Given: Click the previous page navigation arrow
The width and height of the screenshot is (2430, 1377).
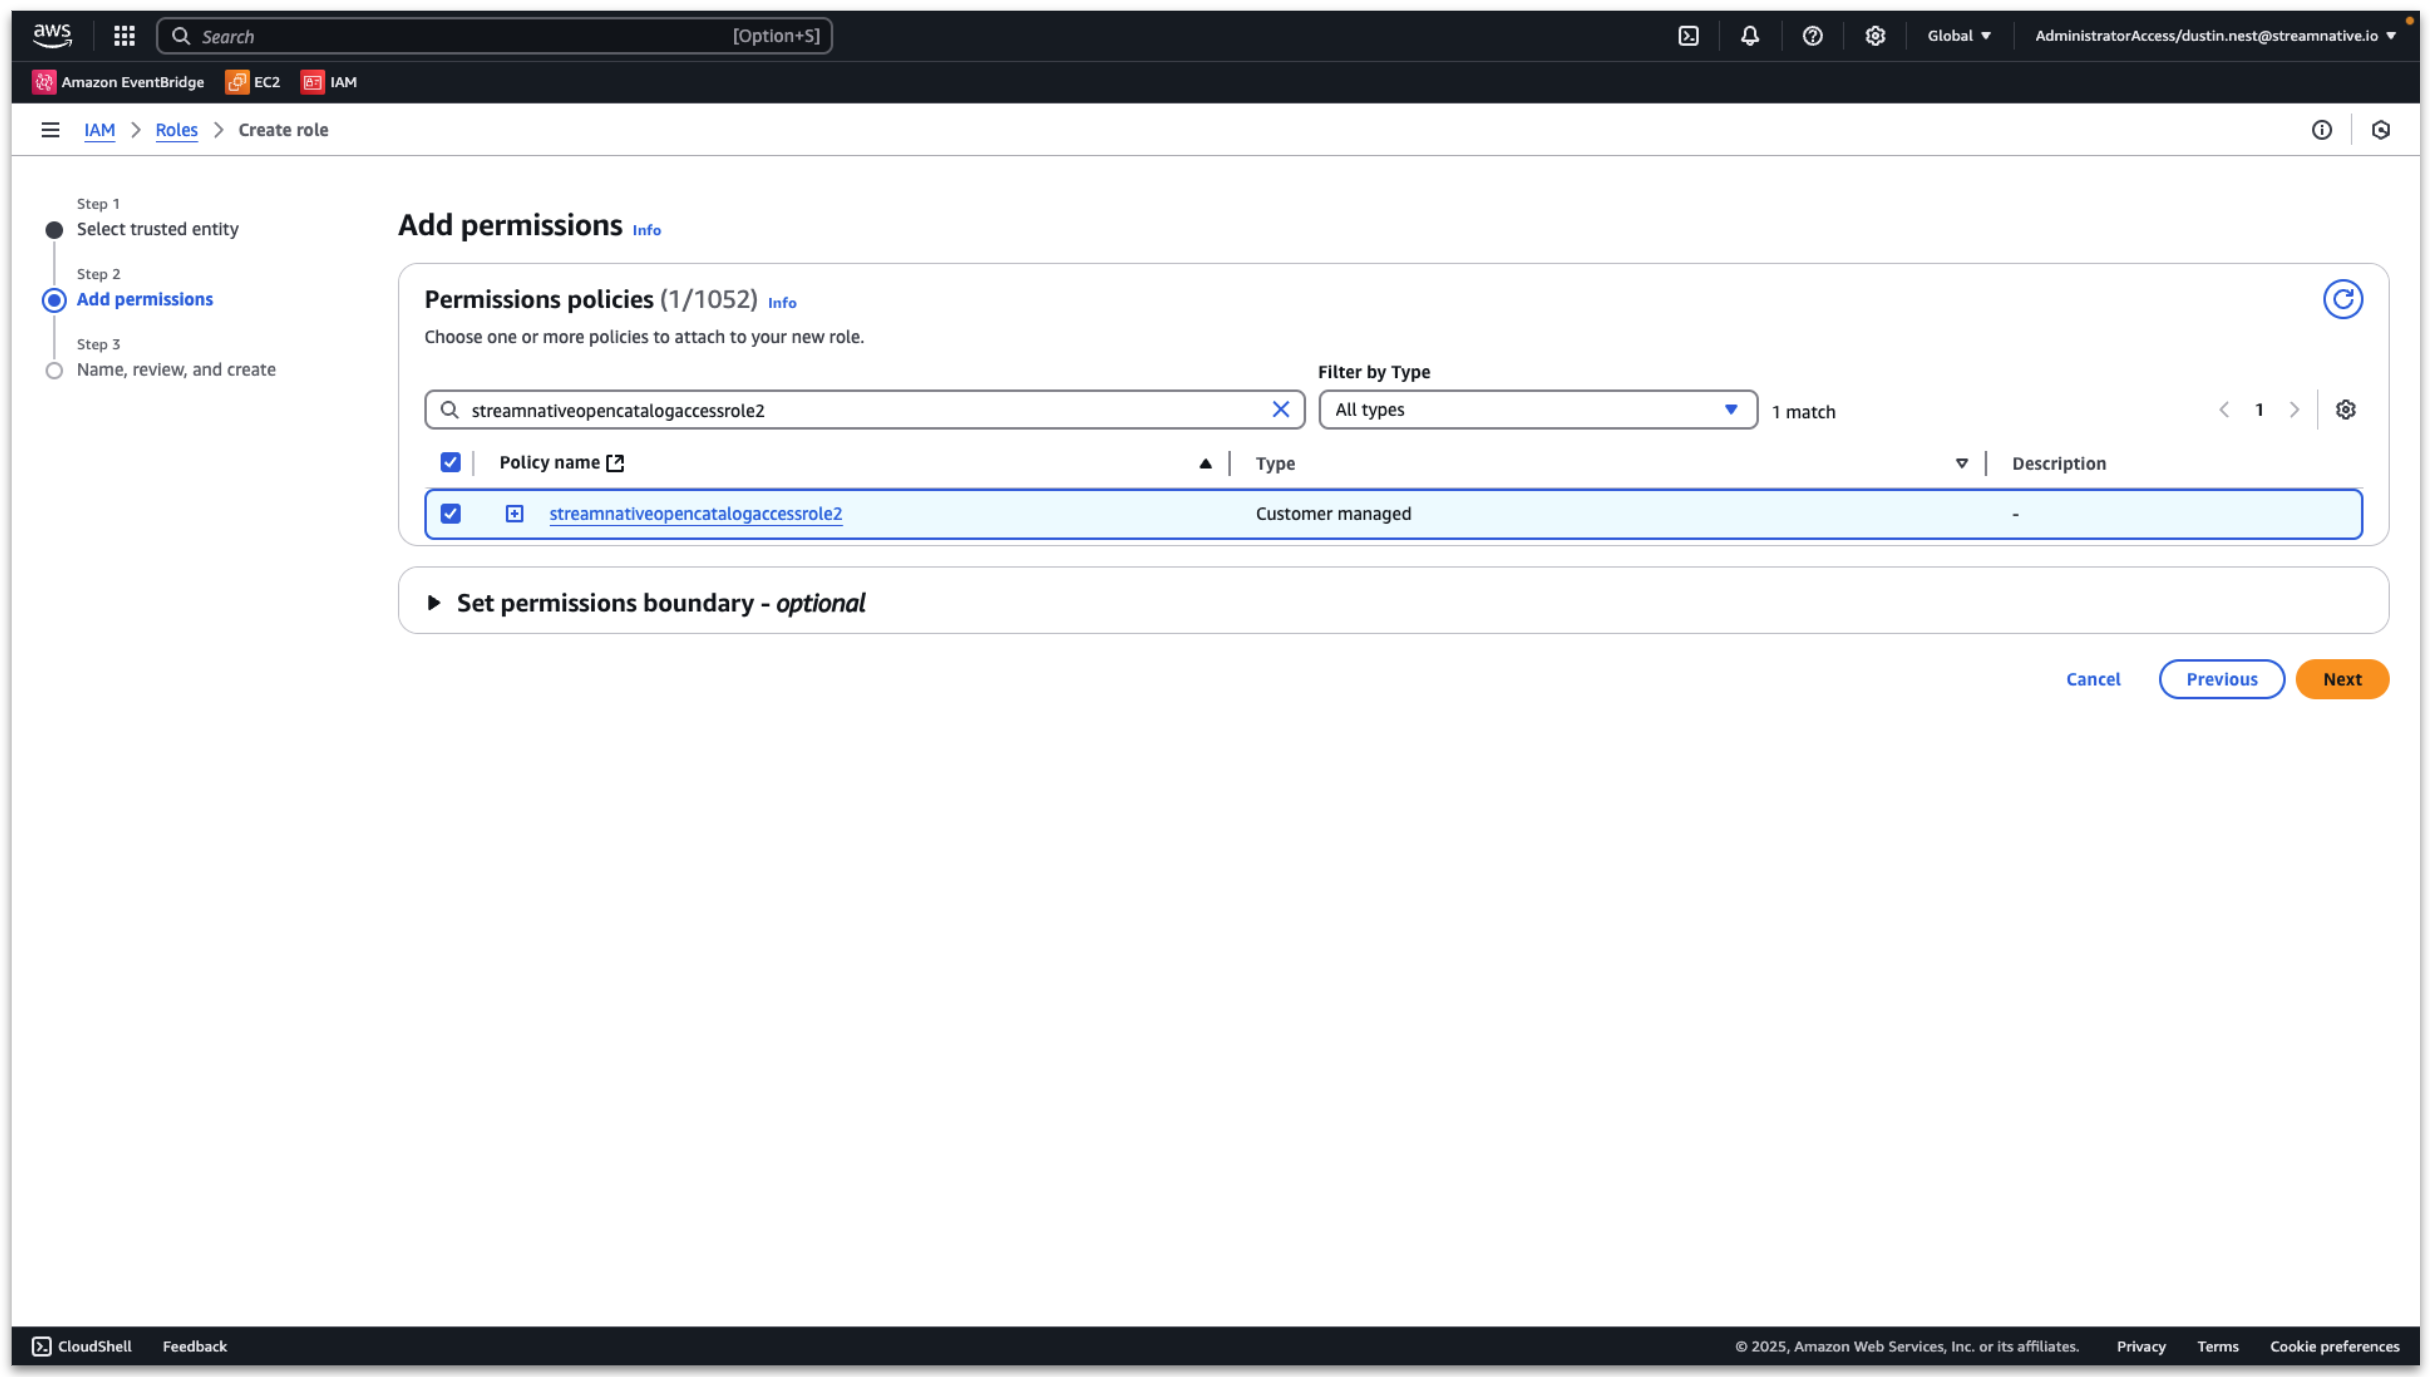Looking at the screenshot, I should click(x=2223, y=409).
